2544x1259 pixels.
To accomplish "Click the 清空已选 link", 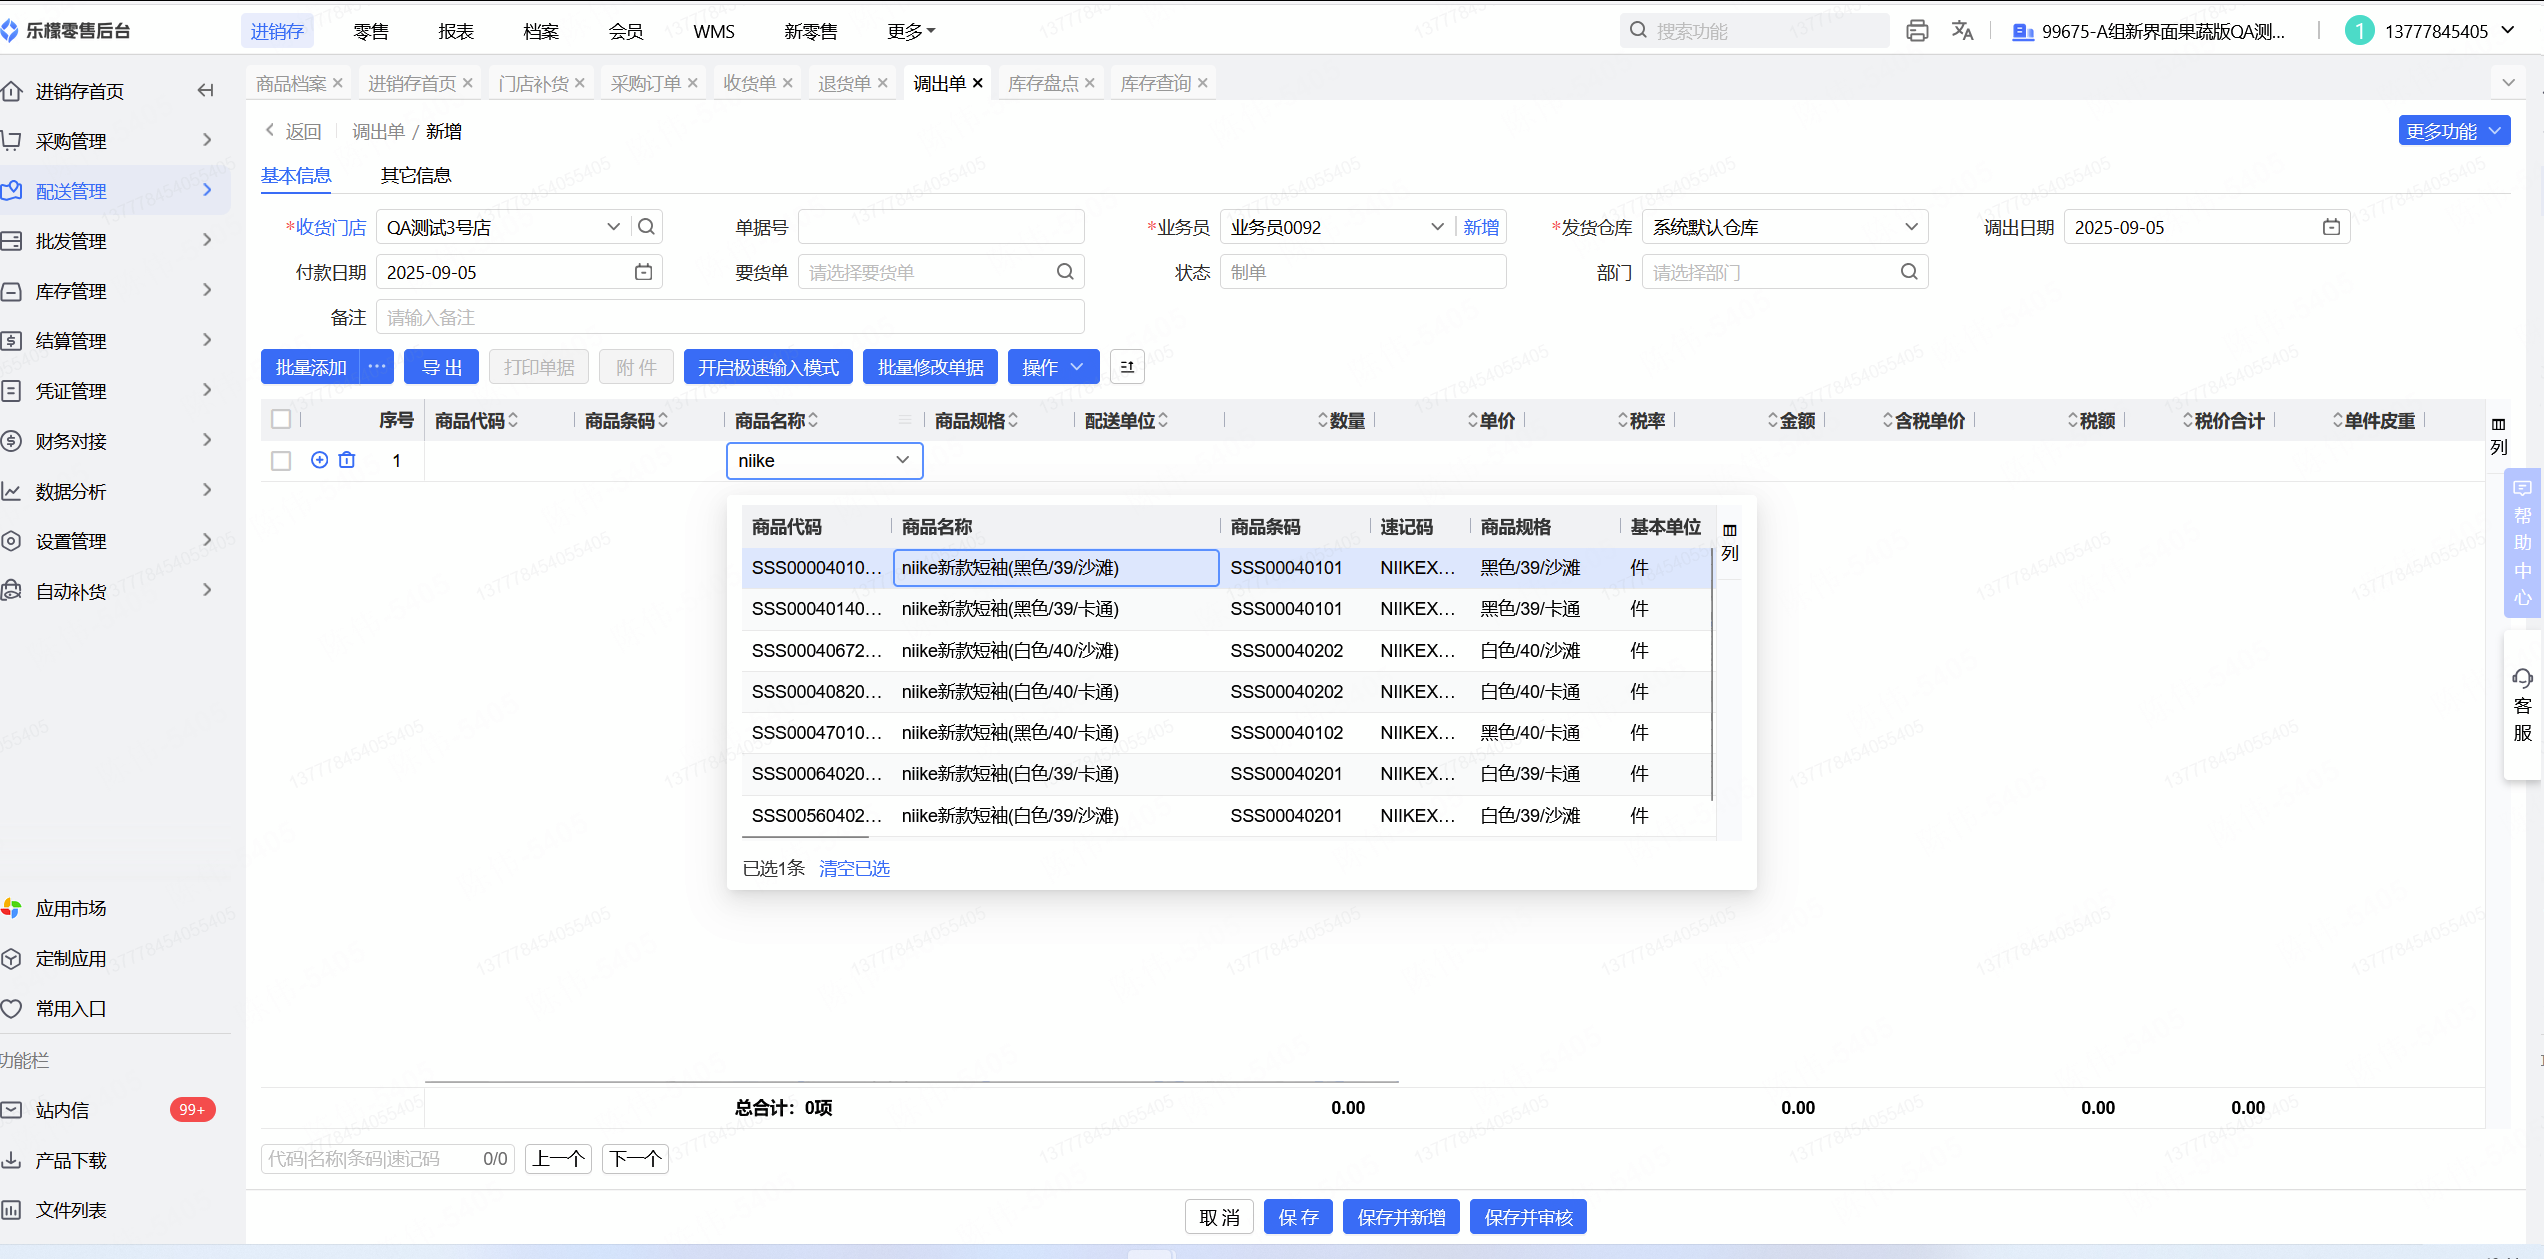I will pyautogui.click(x=854, y=868).
